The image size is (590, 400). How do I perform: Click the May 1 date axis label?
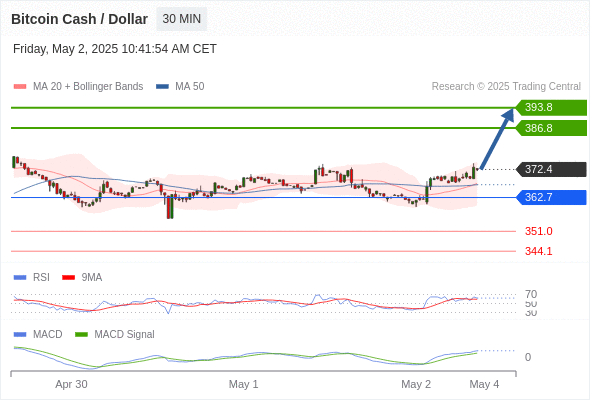pos(243,384)
